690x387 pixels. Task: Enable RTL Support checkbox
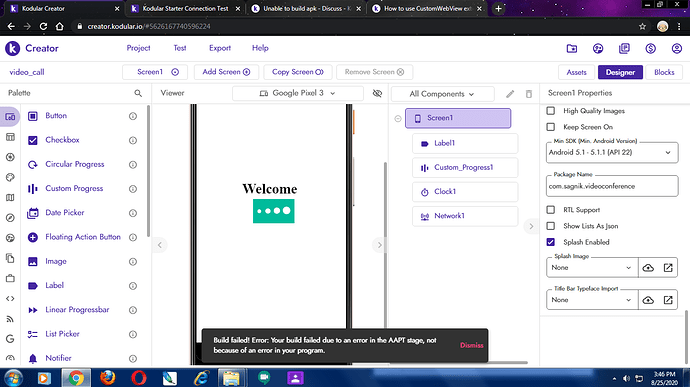[551, 210]
